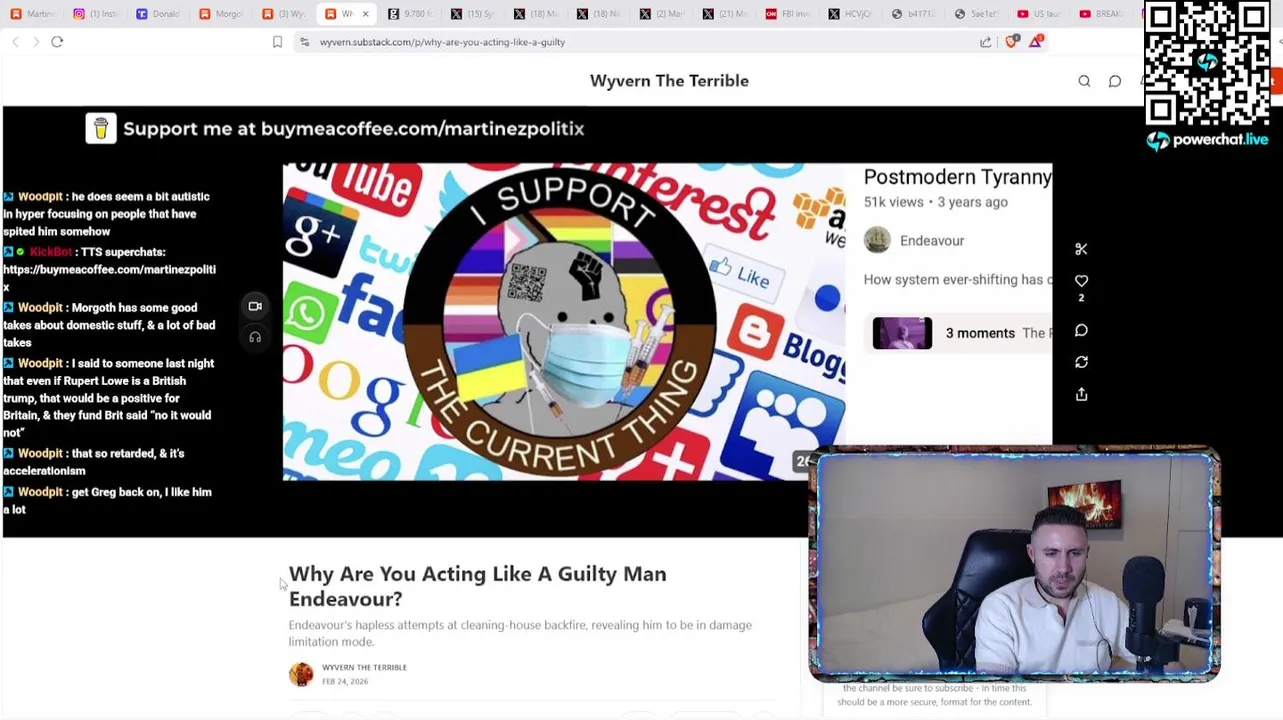Close the active Substack tab

point(365,14)
